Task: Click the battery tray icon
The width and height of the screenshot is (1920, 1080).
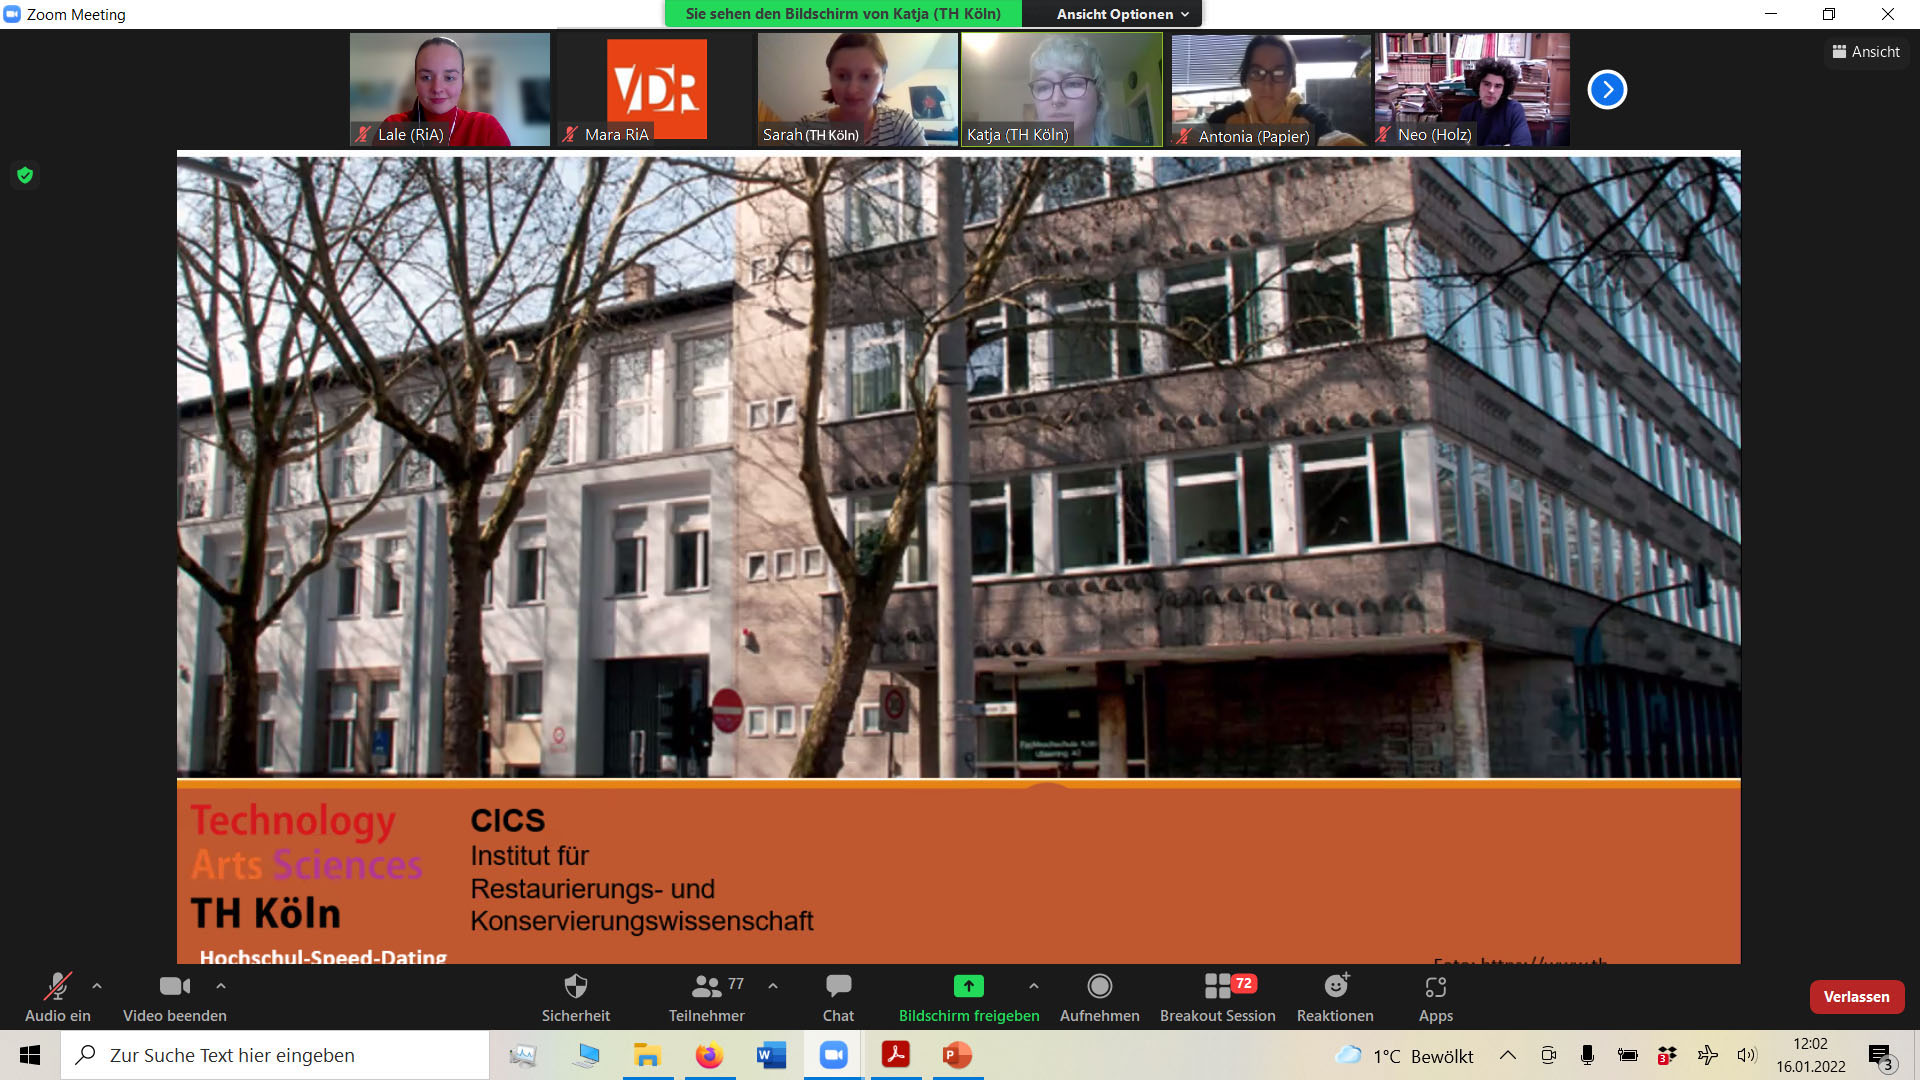Action: tap(1627, 1055)
